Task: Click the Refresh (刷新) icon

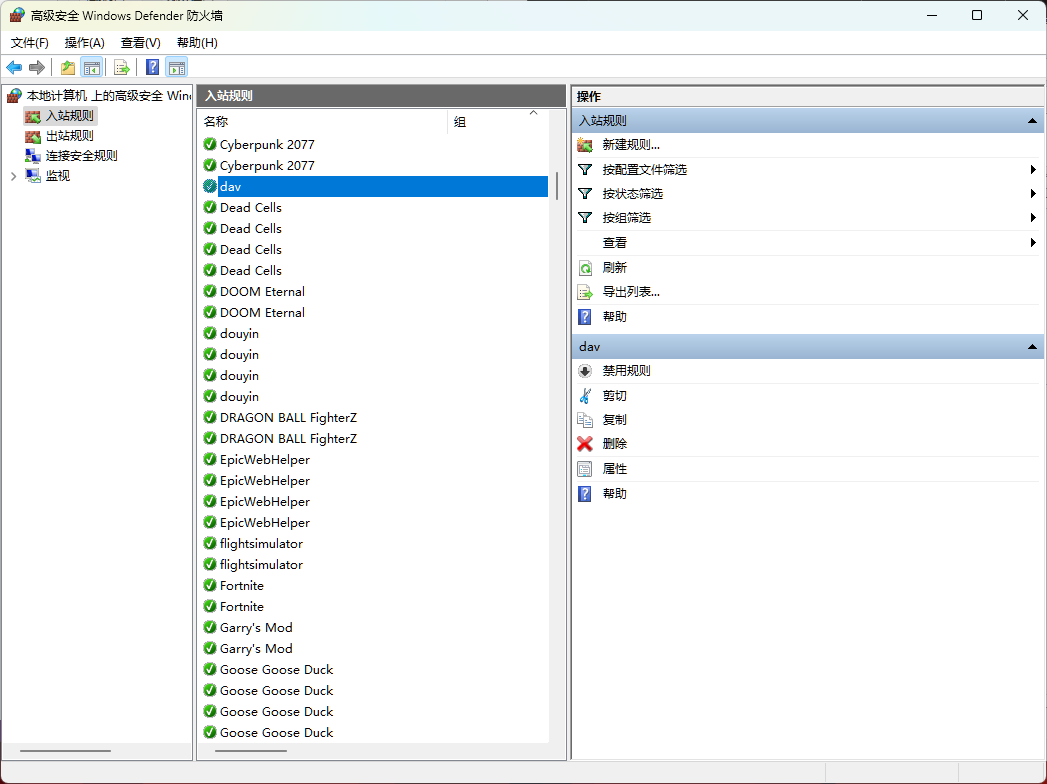Action: point(585,268)
